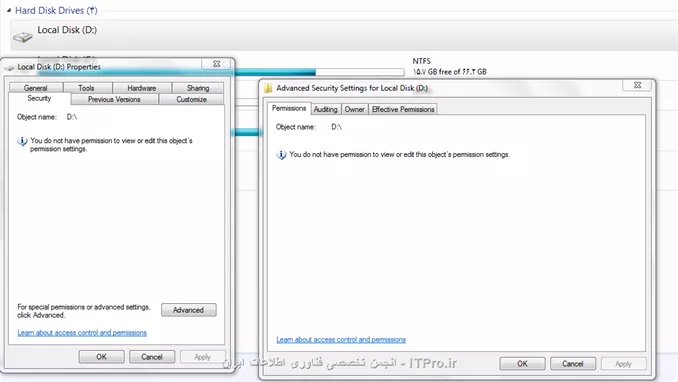Viewport: 678px width, 382px height.
Task: Switch to the Tools tab
Action: (87, 88)
